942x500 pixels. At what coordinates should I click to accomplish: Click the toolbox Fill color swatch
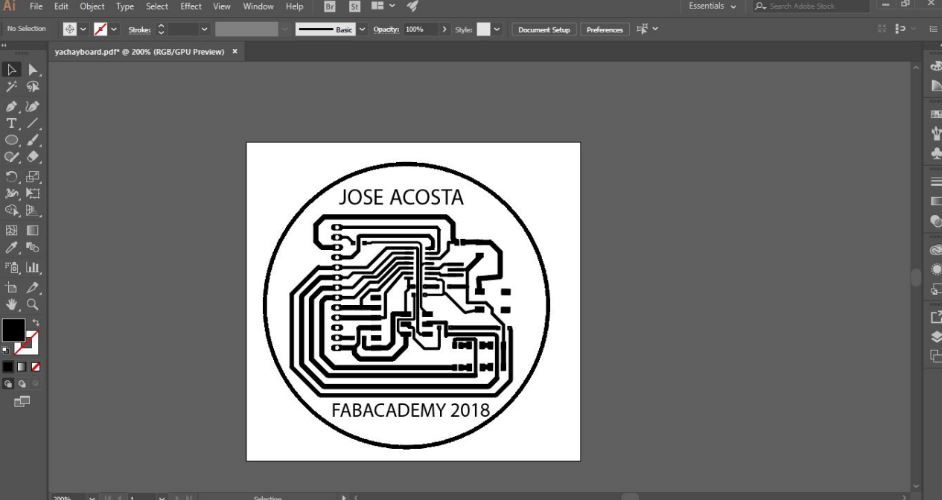tap(14, 330)
